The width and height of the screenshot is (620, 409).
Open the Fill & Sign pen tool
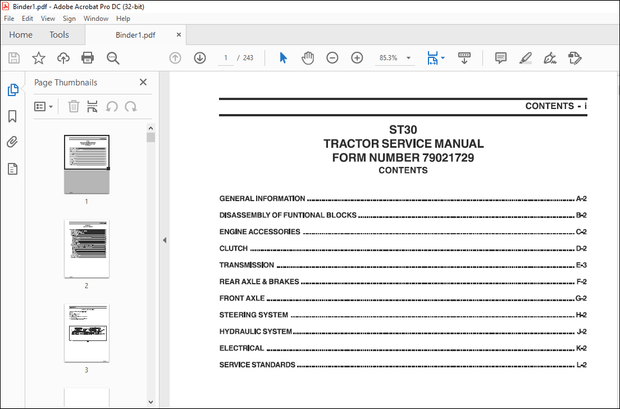point(550,58)
